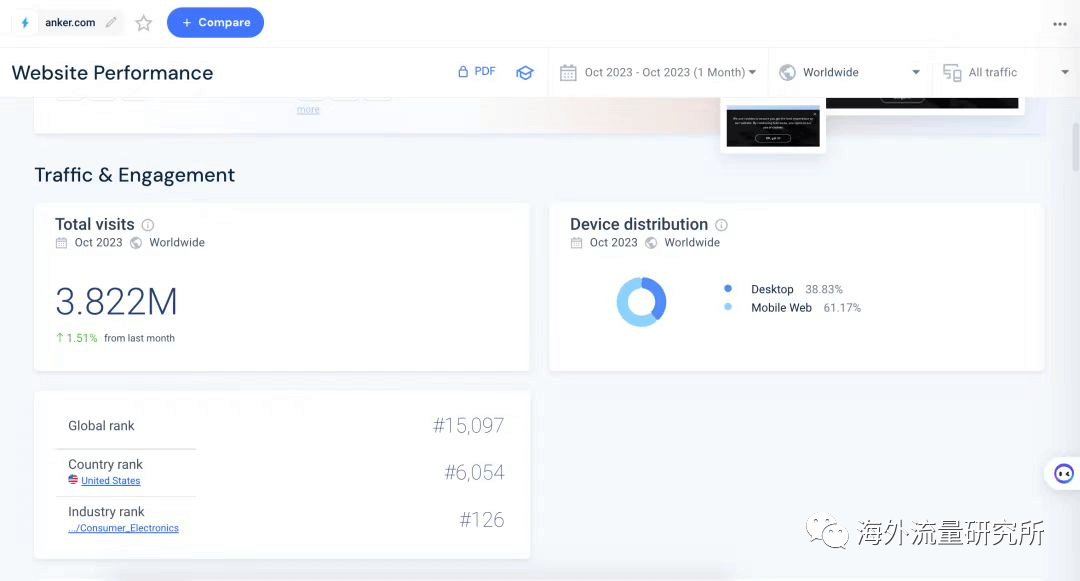Expand the Worldwide country dropdown

click(850, 72)
